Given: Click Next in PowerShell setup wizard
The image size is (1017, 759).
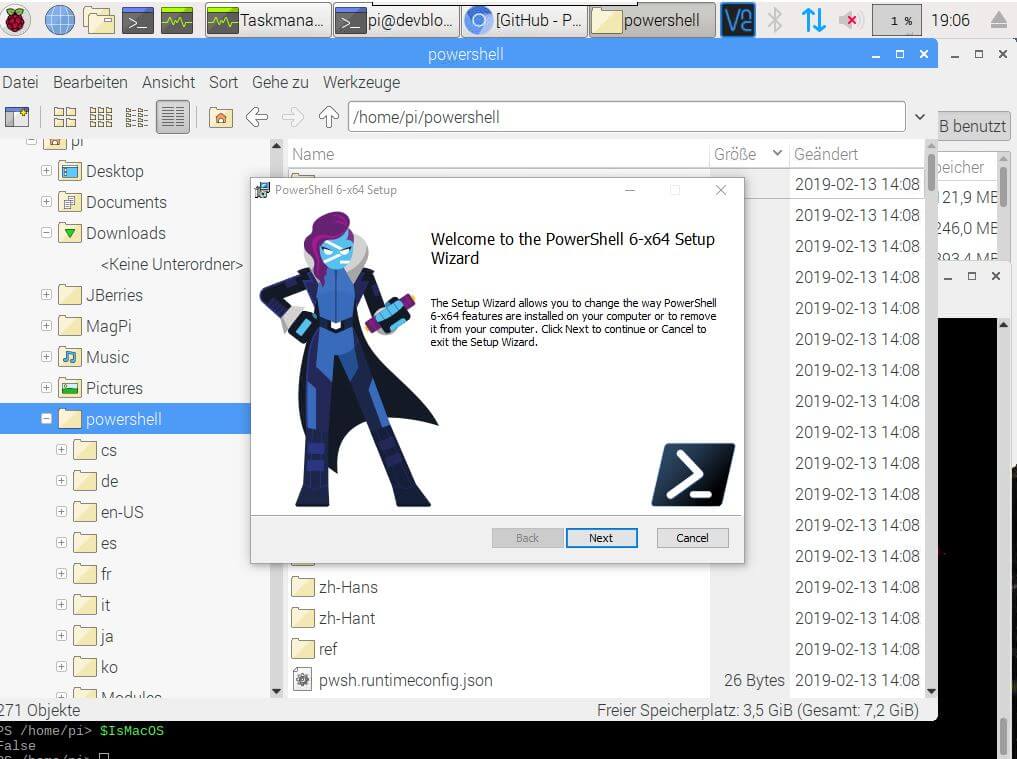Looking at the screenshot, I should click(601, 538).
